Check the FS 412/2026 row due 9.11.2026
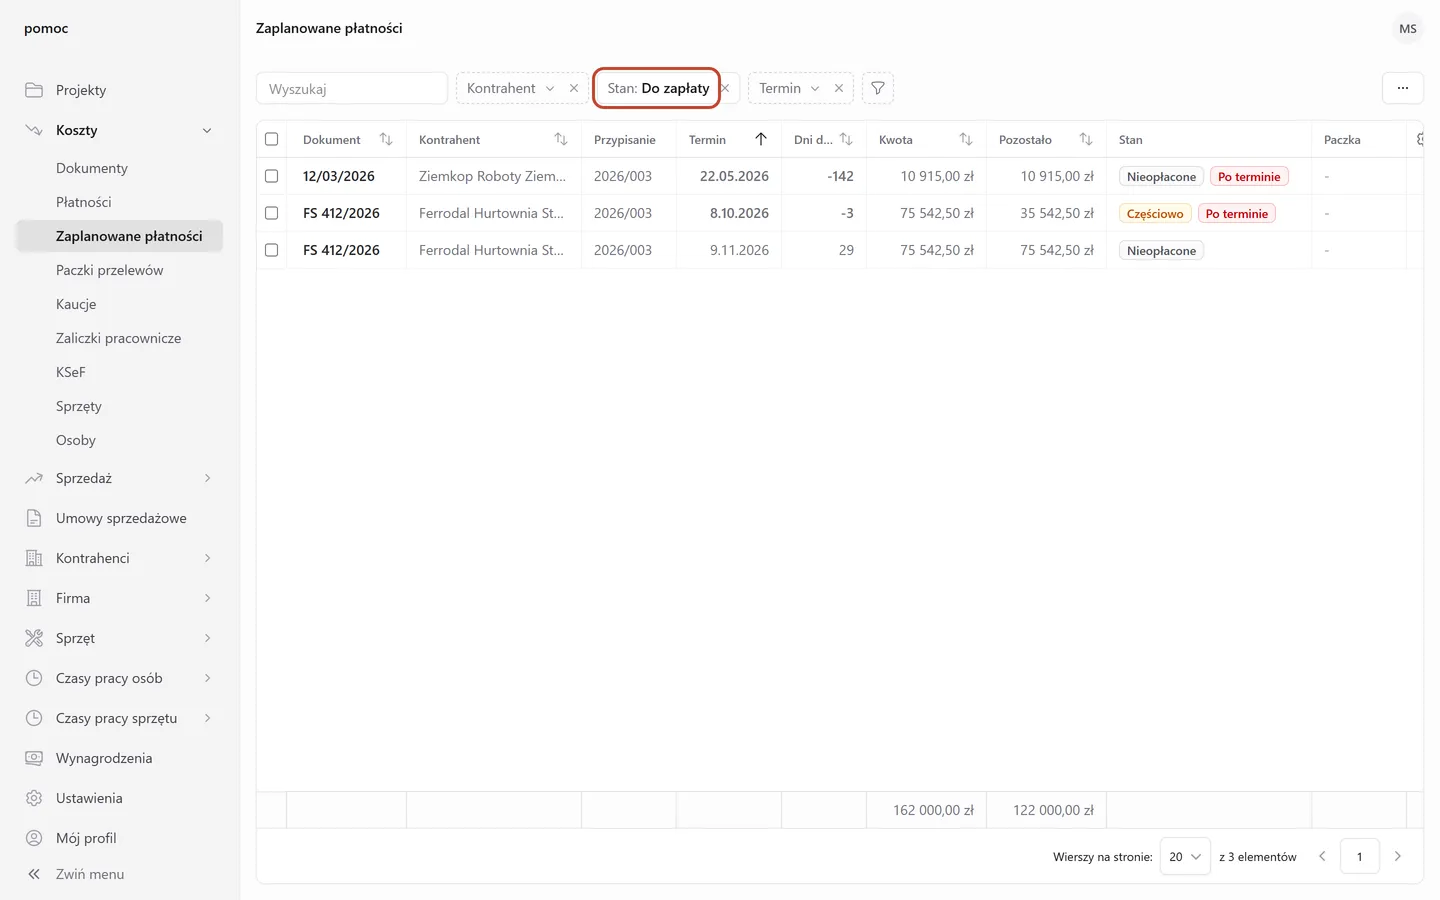The height and width of the screenshot is (900, 1440). click(271, 250)
